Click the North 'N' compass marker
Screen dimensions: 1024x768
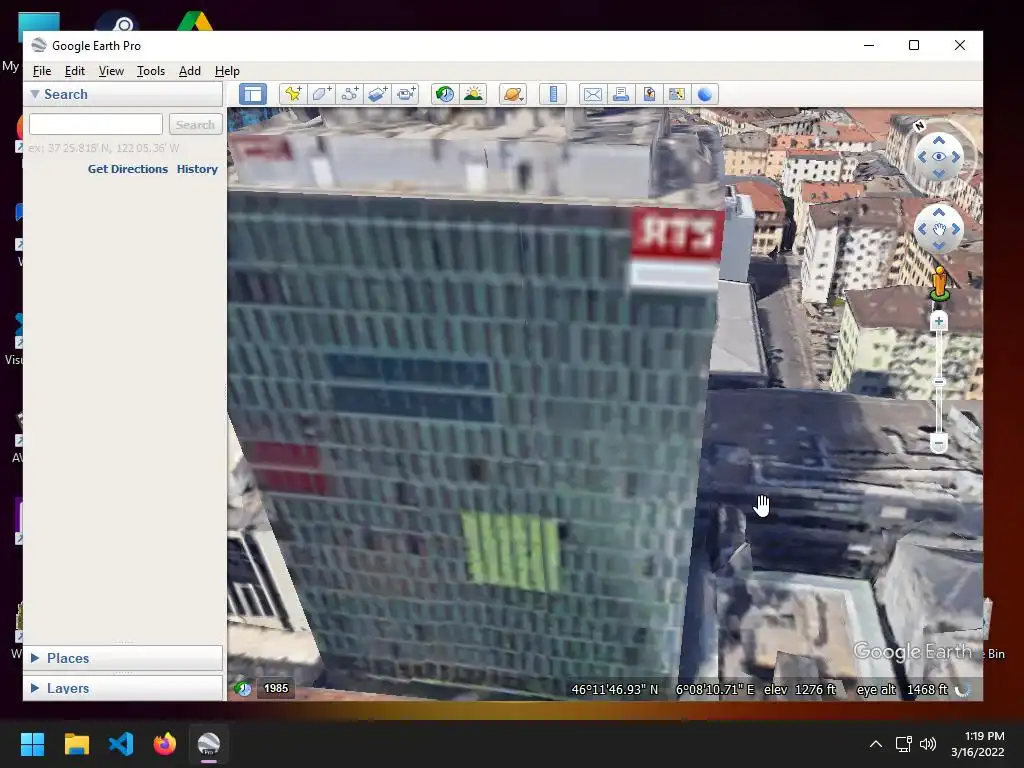click(x=920, y=125)
